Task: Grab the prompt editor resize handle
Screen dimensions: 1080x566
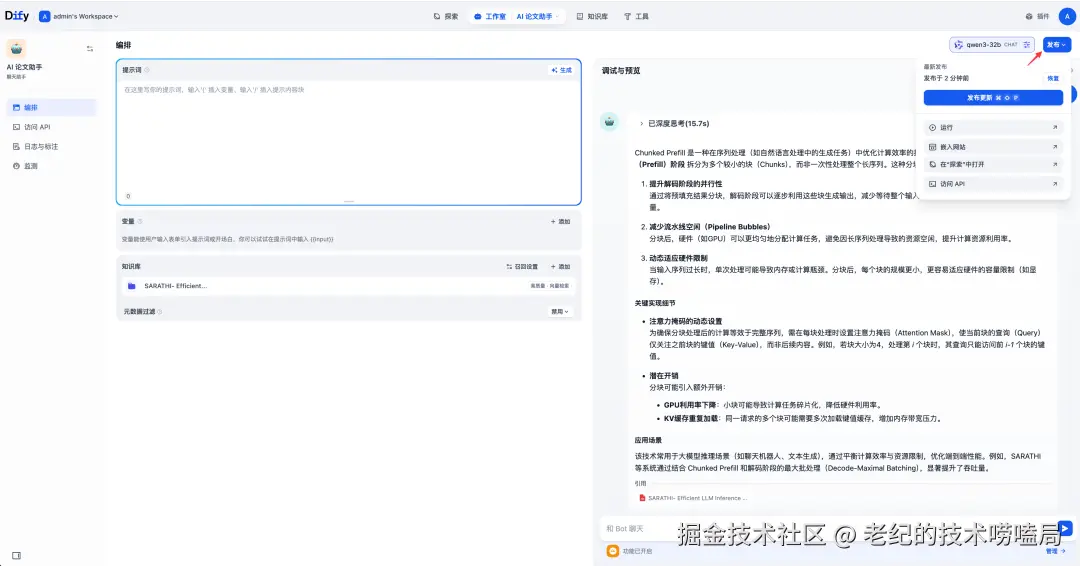Action: point(349,201)
